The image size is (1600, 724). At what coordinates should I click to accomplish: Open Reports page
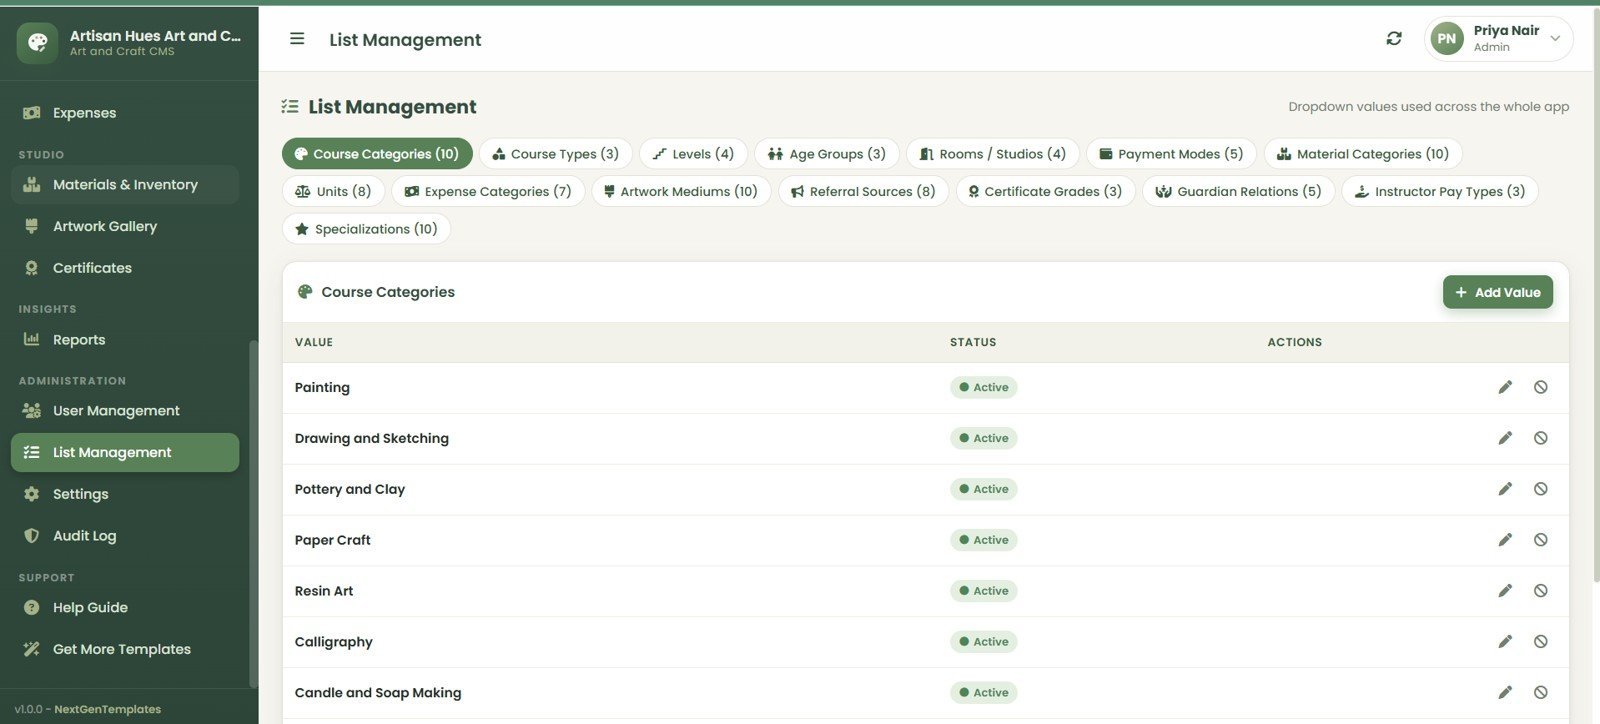(125, 340)
